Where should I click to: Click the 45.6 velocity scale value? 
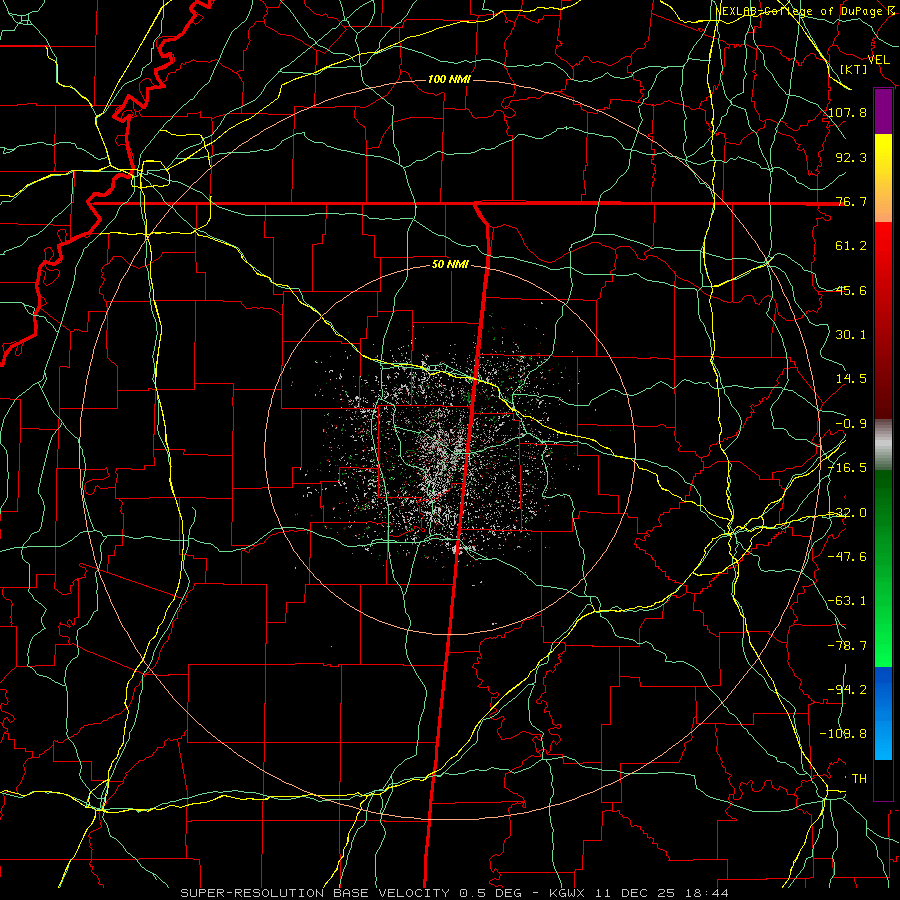[851, 290]
